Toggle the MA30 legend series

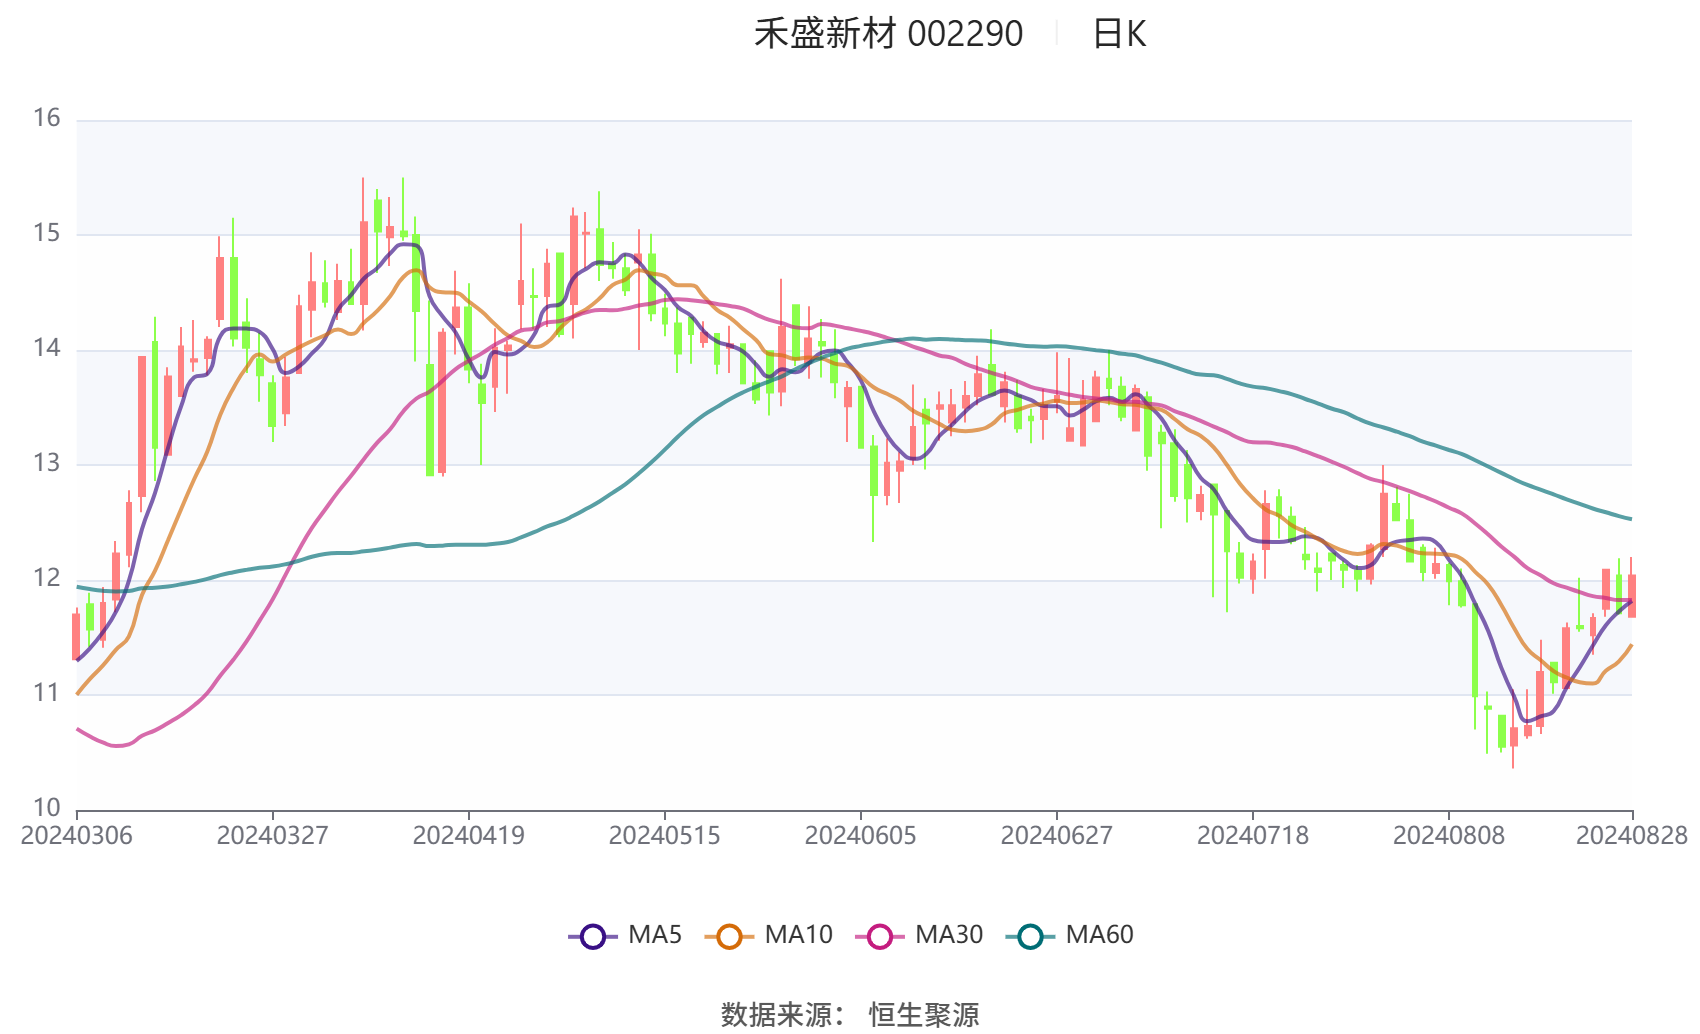coord(919,936)
